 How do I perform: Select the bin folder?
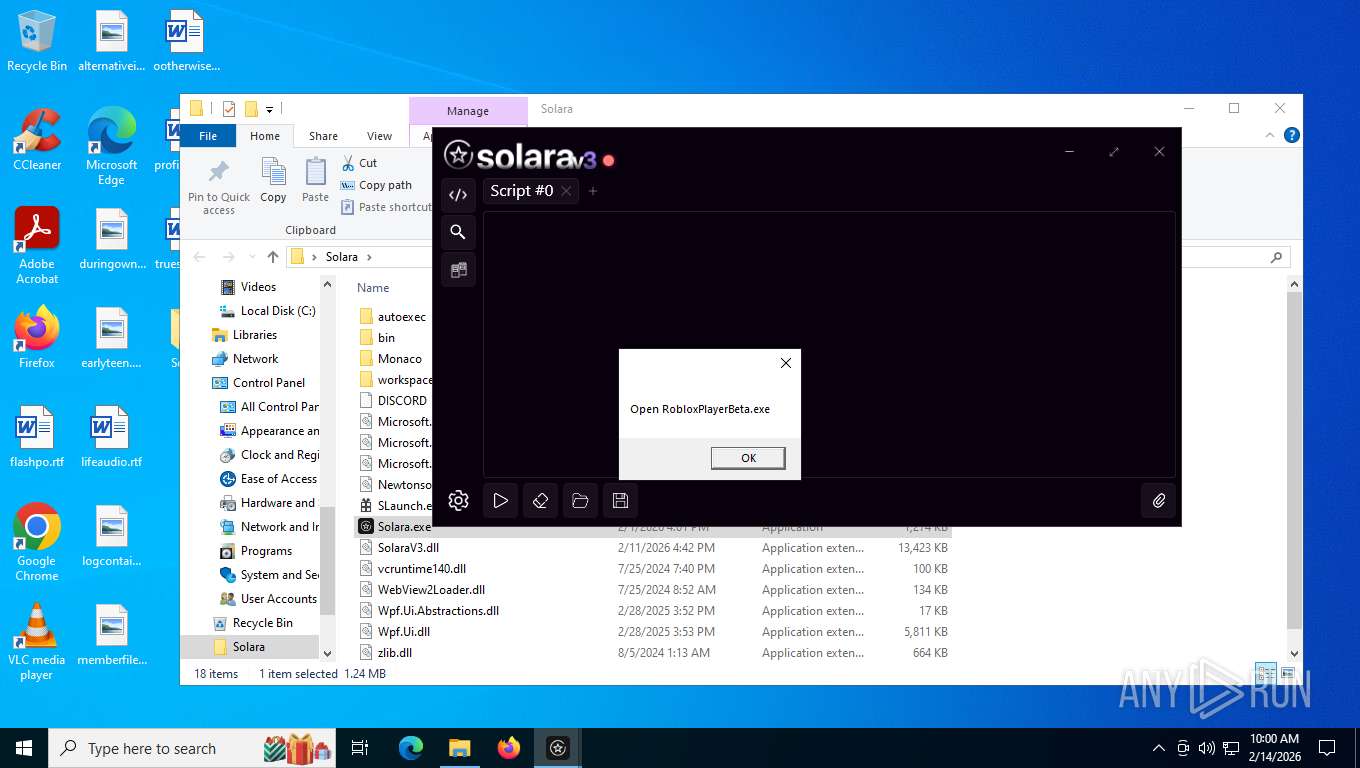point(377,338)
